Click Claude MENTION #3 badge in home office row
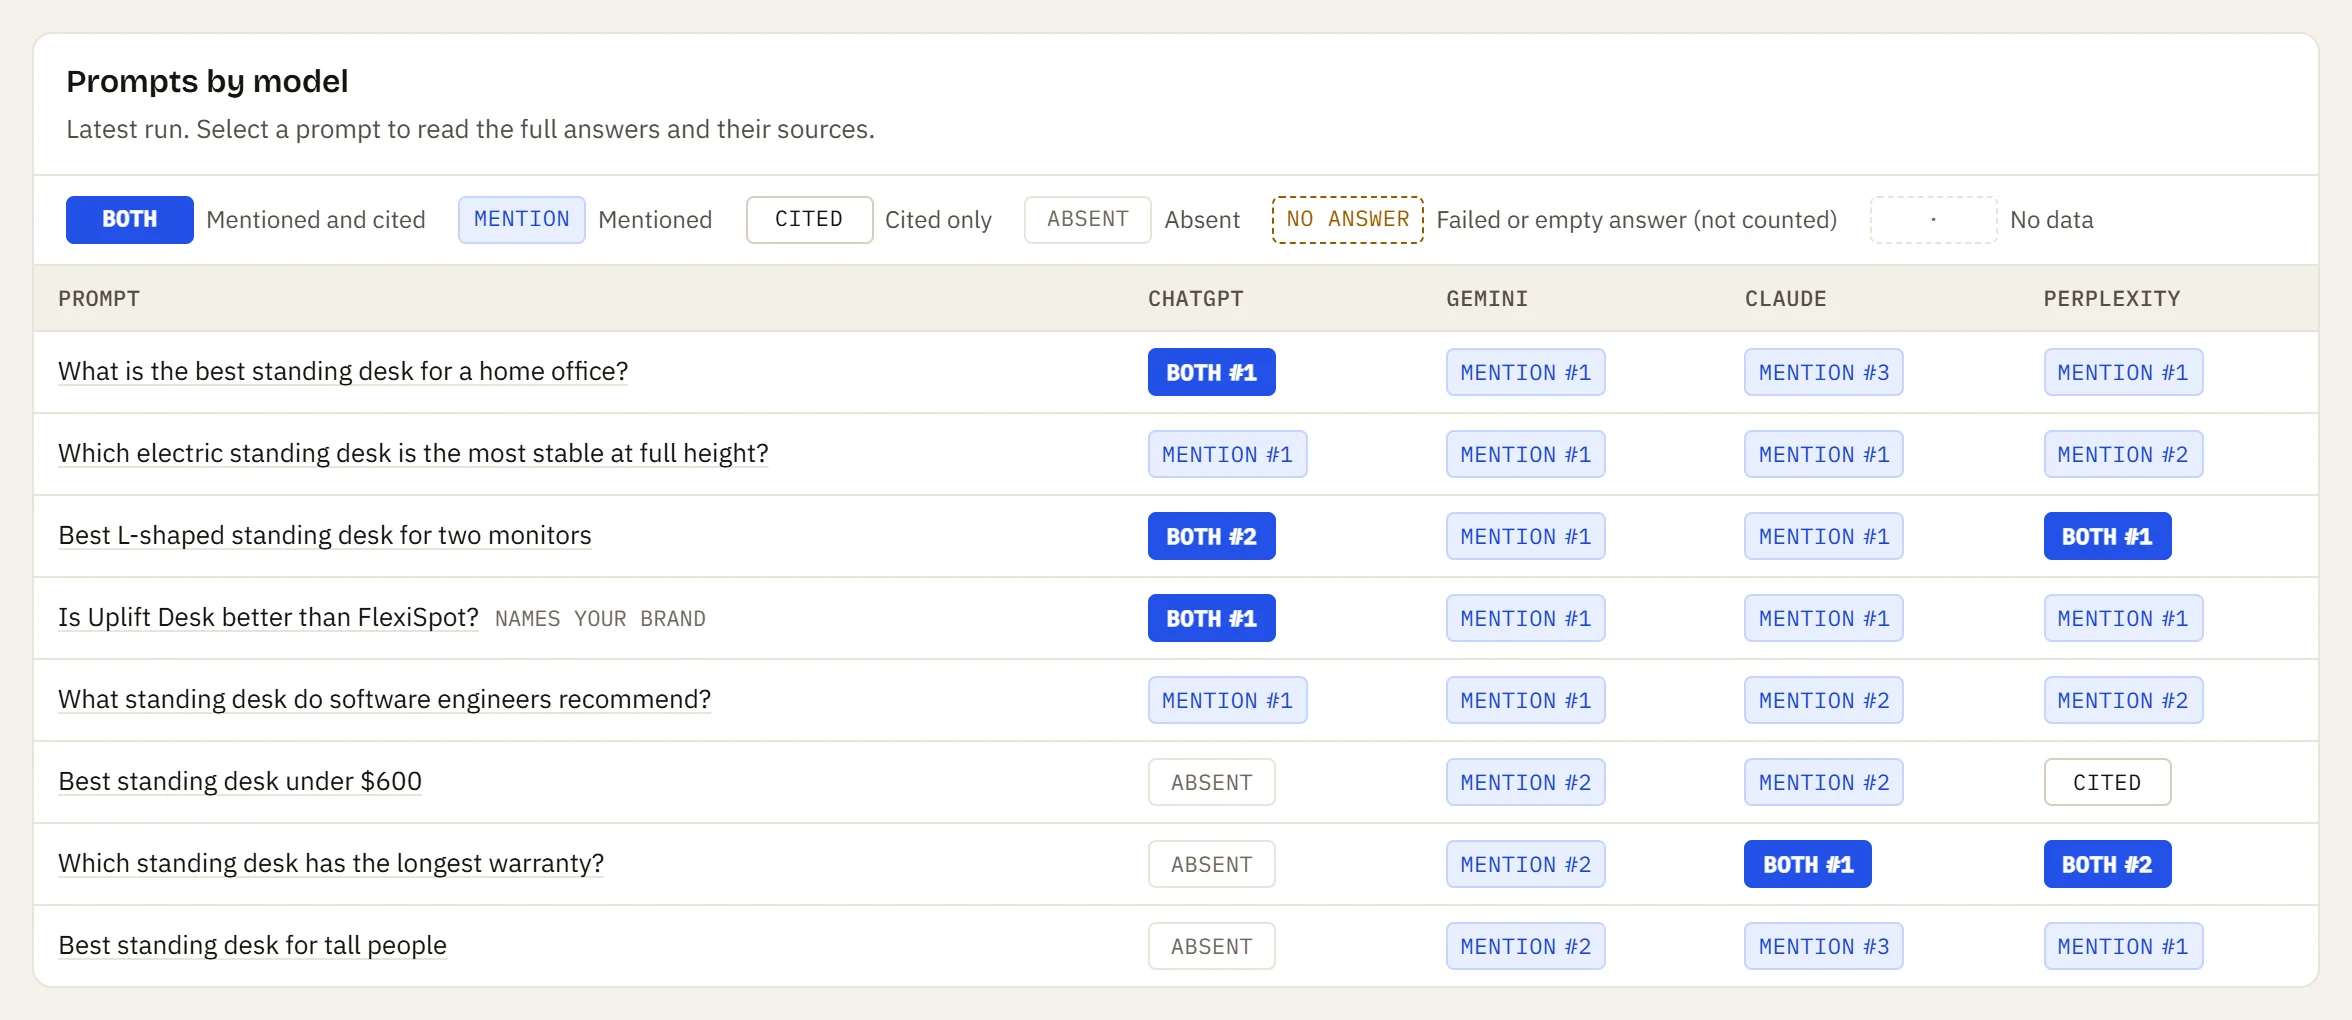 coord(1824,372)
